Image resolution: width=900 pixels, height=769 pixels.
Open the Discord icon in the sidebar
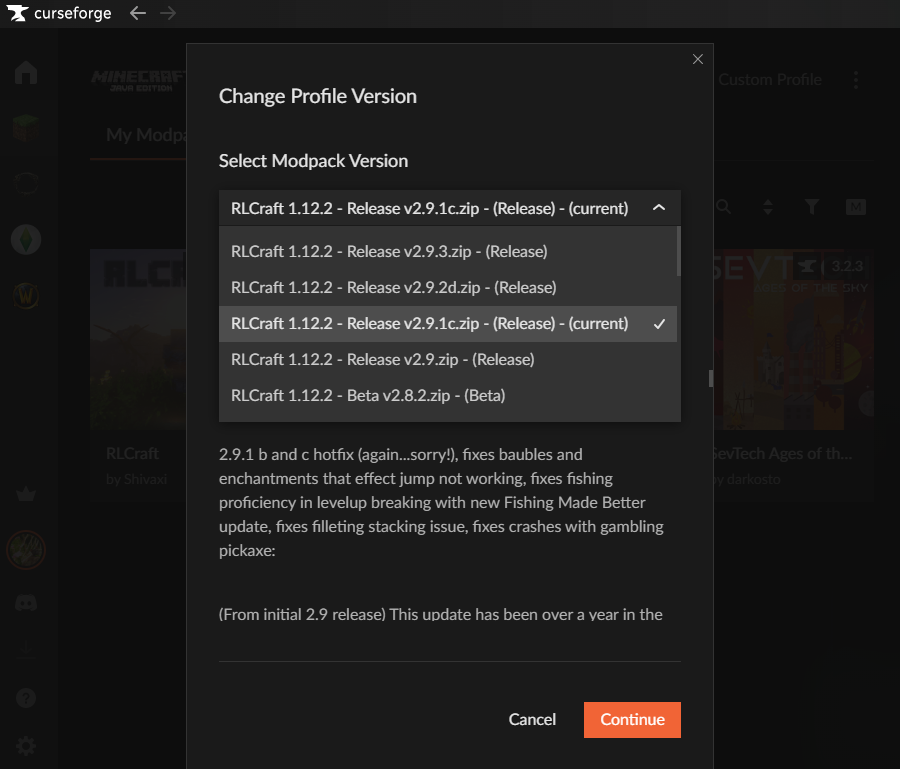point(26,603)
